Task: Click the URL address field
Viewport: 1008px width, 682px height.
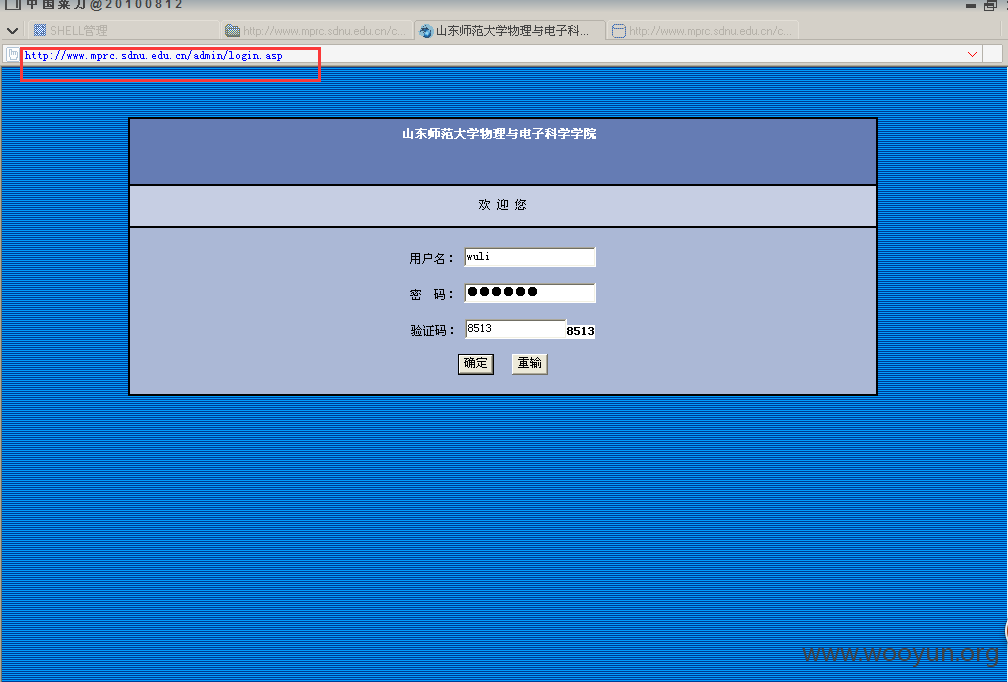Action: [x=492, y=55]
